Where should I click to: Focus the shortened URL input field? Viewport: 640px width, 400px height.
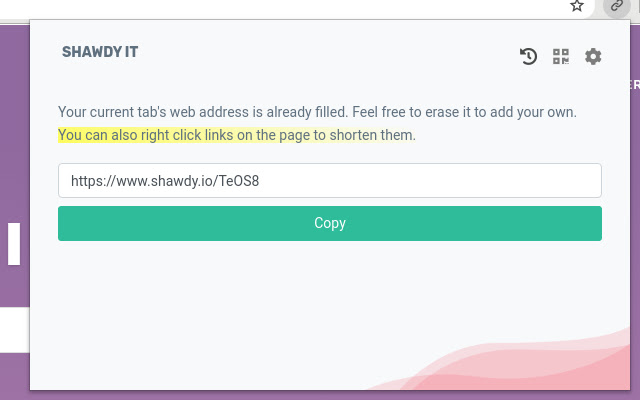coord(330,181)
